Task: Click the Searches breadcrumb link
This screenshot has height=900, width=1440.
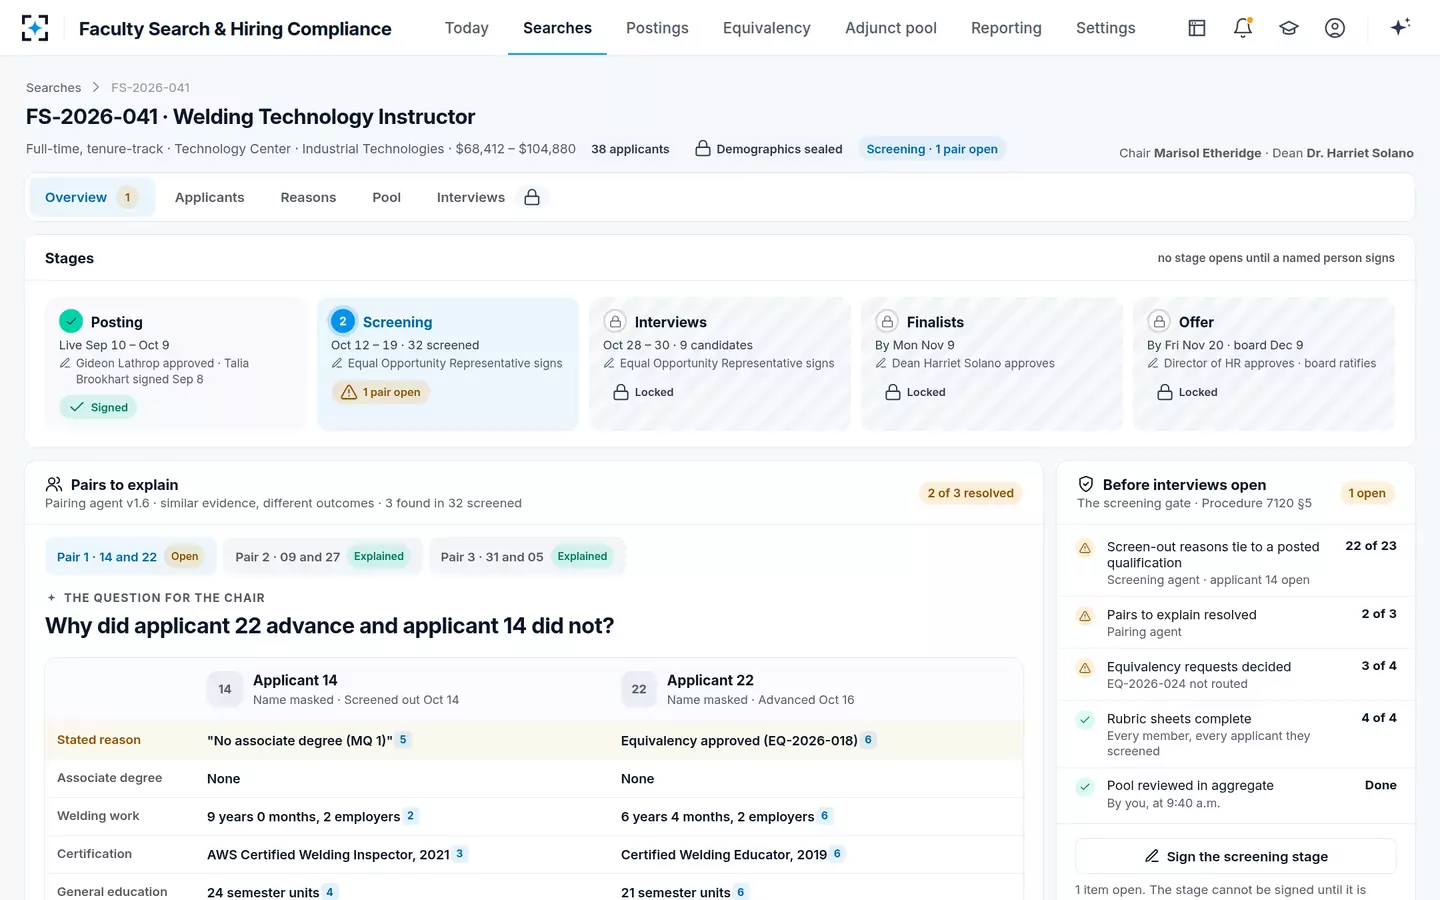Action: point(54,88)
